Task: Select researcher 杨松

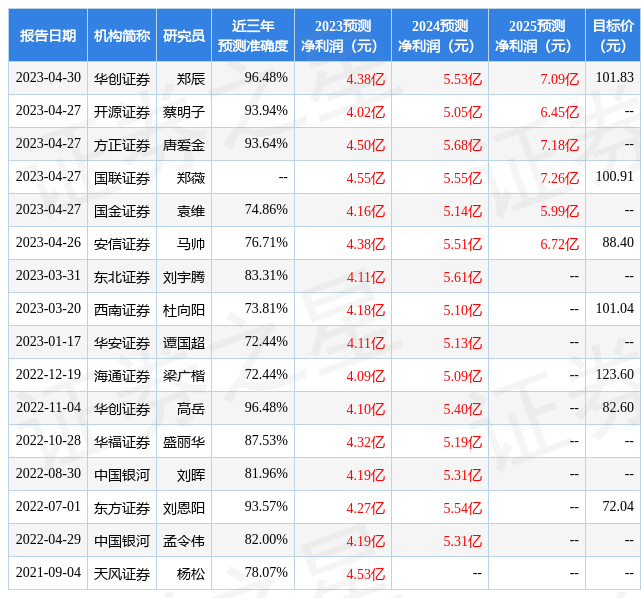Action: click(191, 575)
